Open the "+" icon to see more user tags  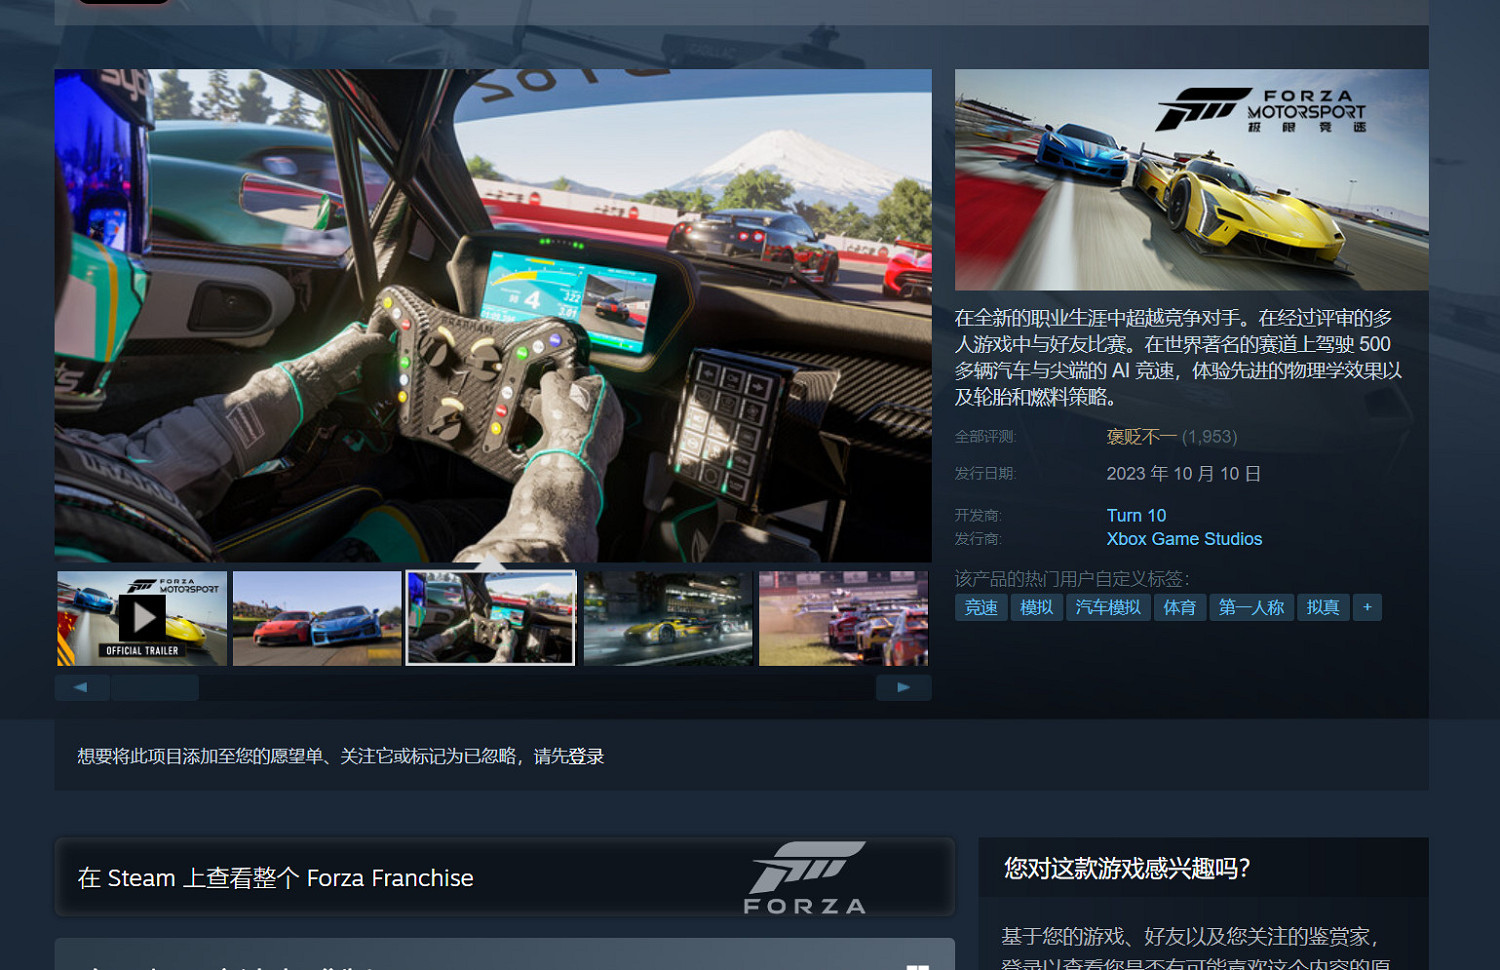(1367, 607)
